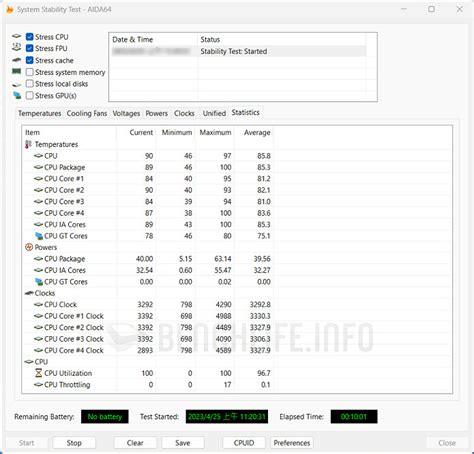Click the Item column header
Image resolution: width=474 pixels, height=454 pixels.
[69, 133]
